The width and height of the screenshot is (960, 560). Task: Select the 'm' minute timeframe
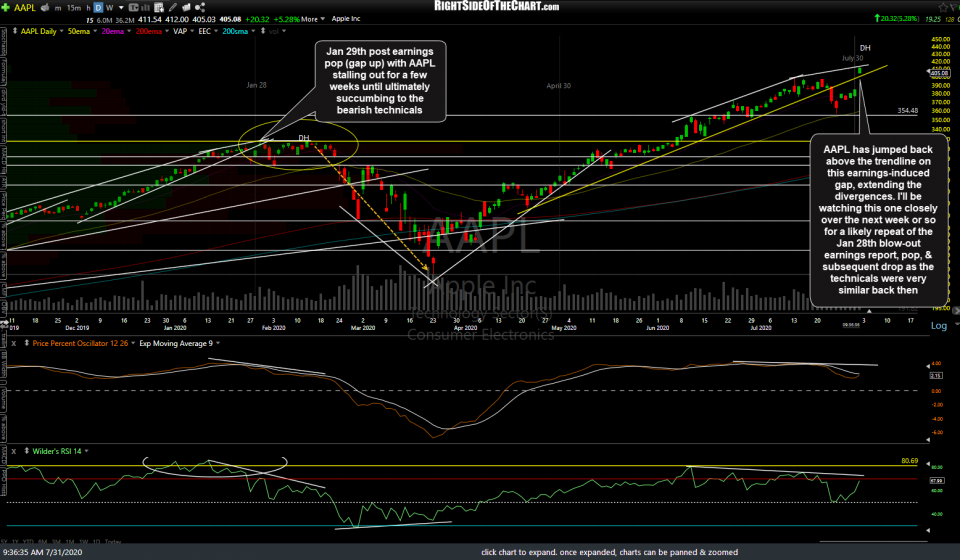tap(58, 8)
